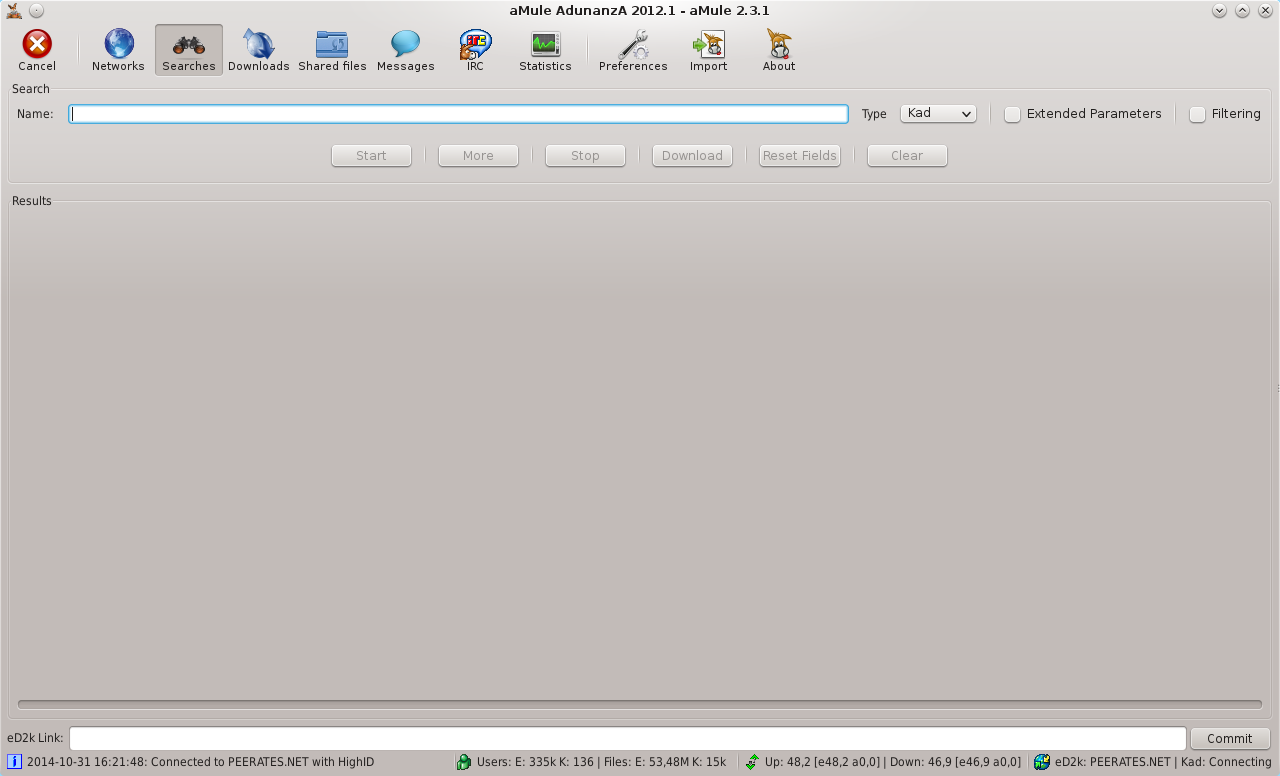
Task: Click the up/down transfer arrows icon
Action: 752,762
